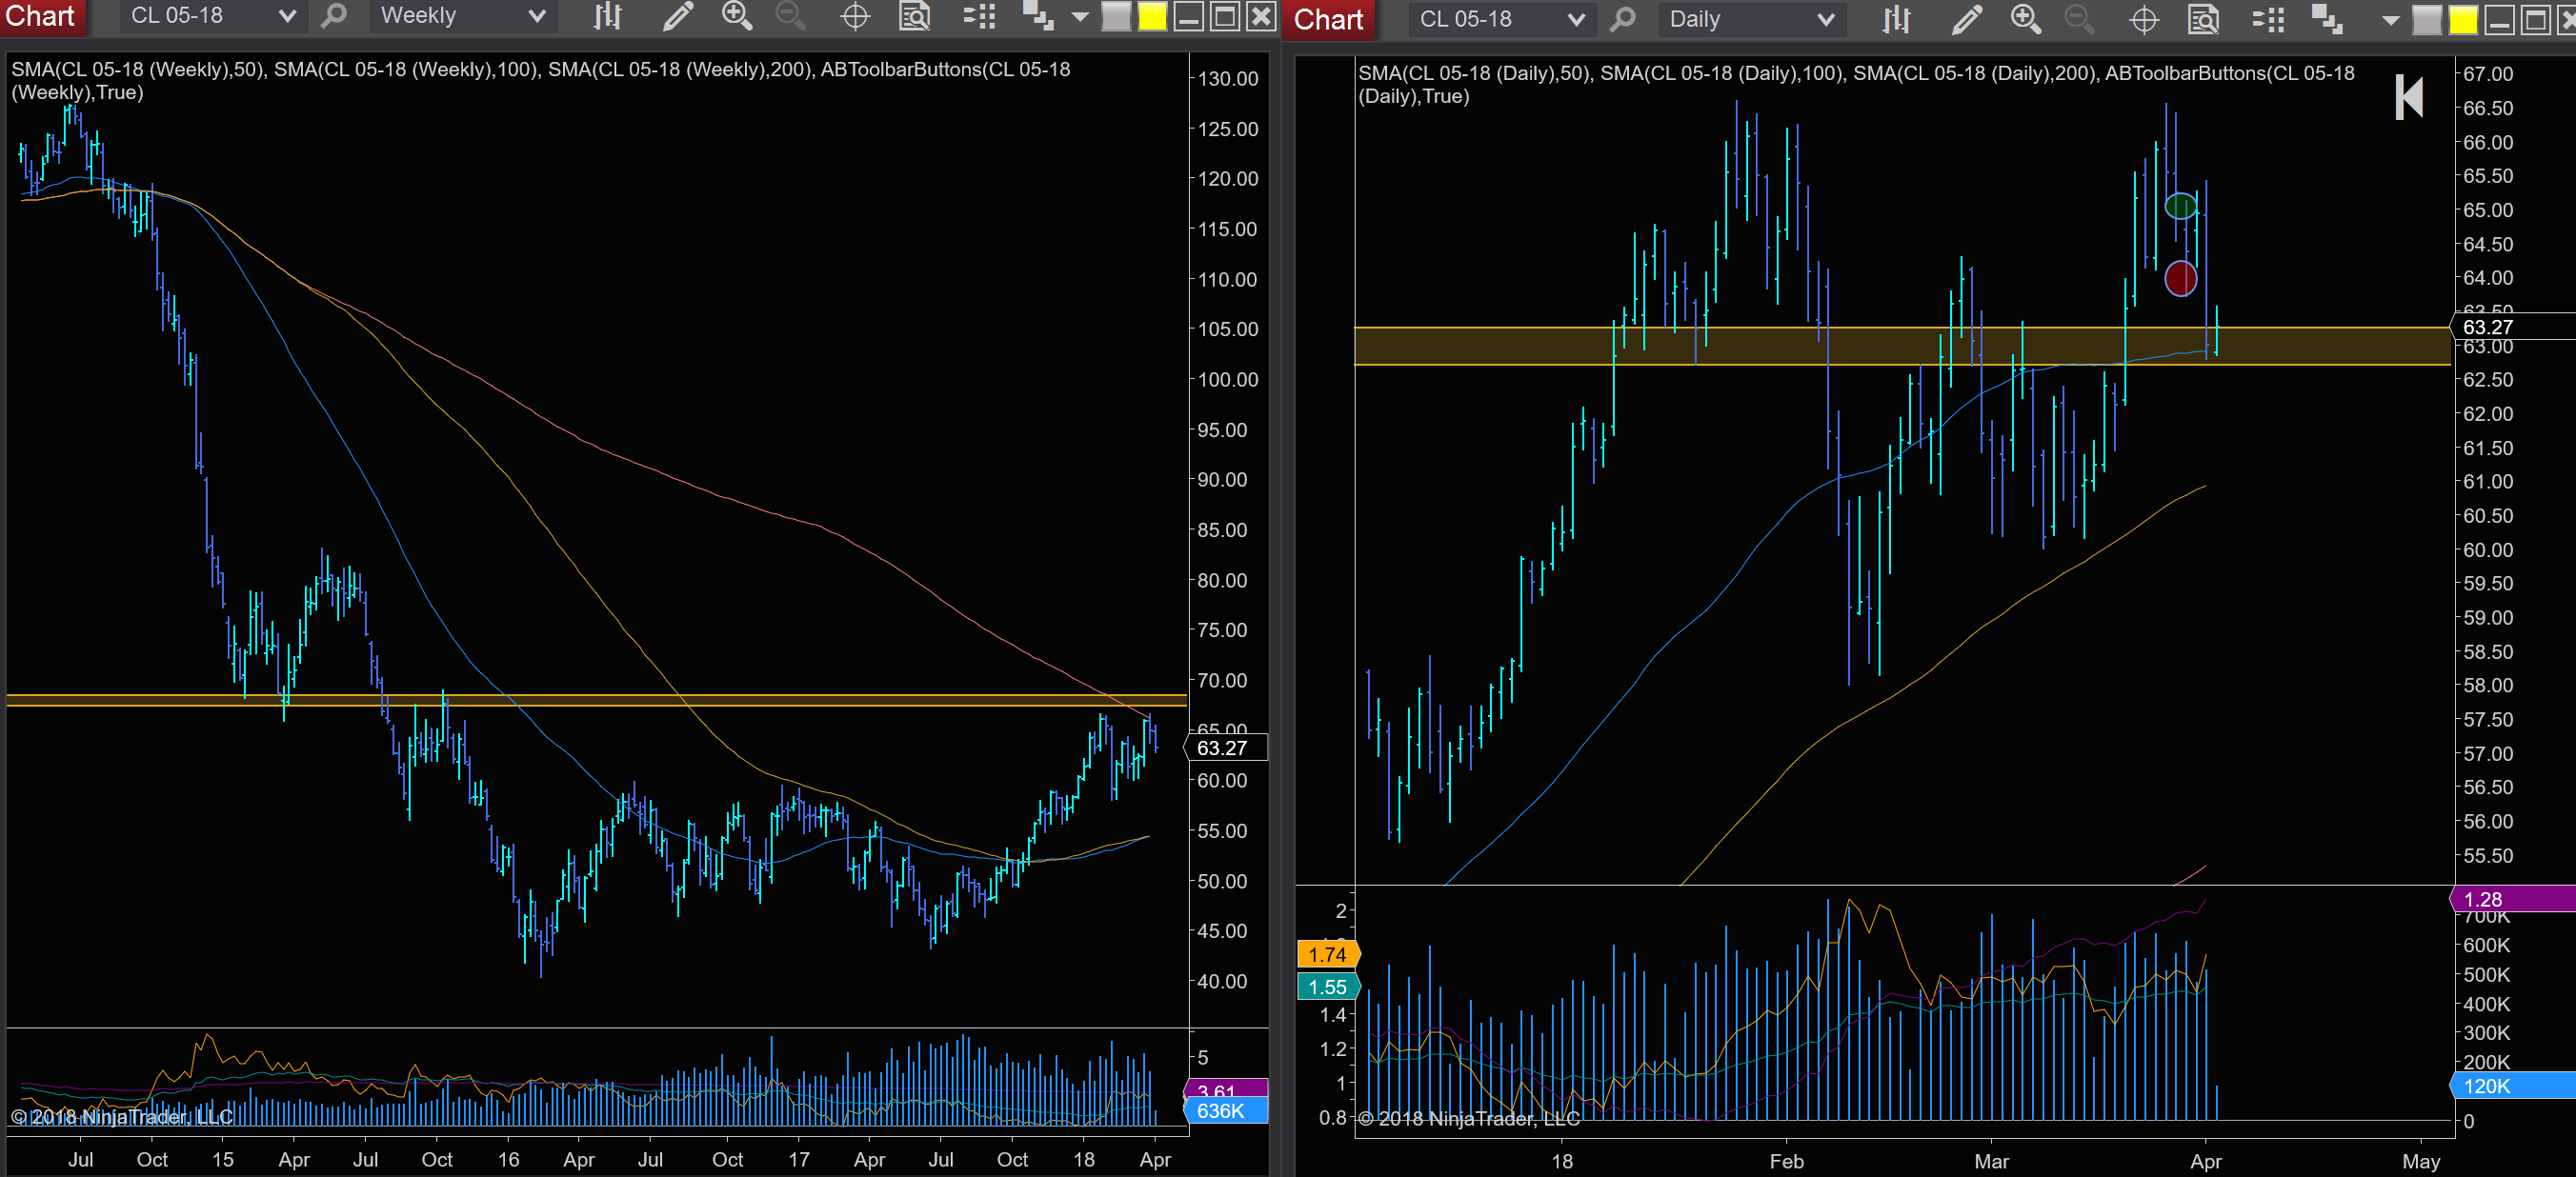Show the data box in Daily chart
The width and height of the screenshot is (2576, 1177).
[x=2203, y=20]
